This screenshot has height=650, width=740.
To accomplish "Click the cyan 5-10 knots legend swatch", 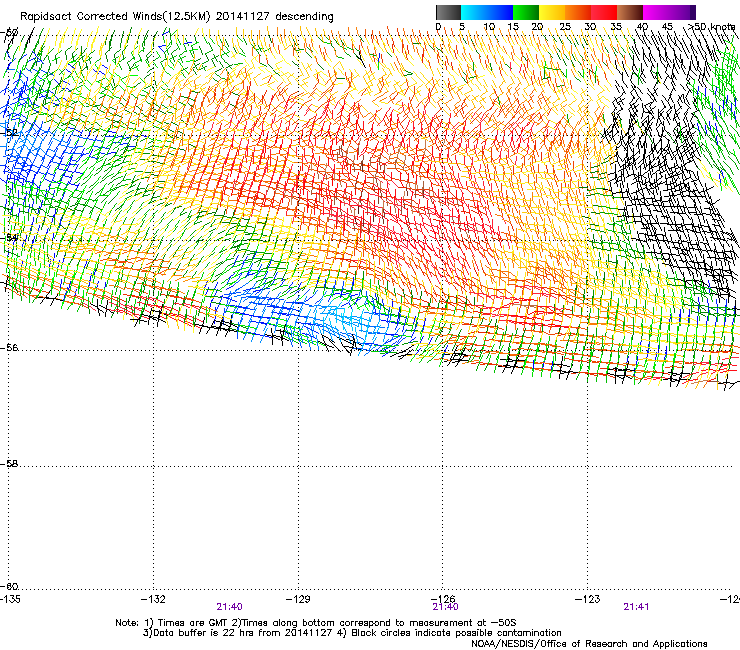I will [x=474, y=12].
